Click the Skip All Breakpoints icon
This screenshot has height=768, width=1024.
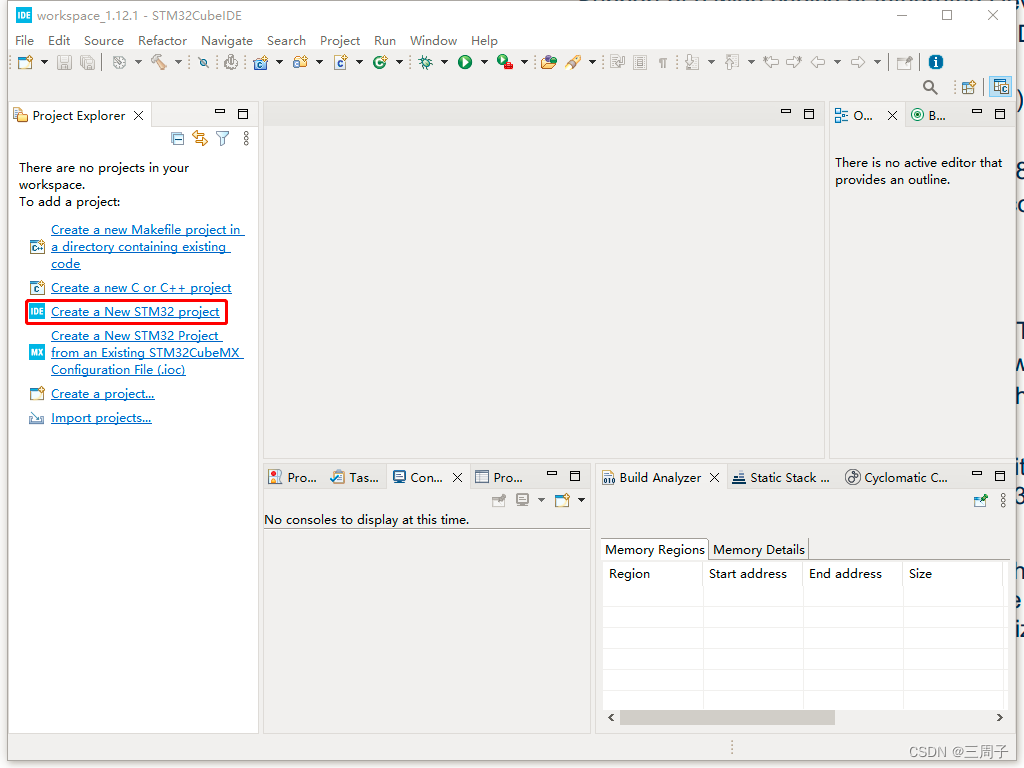click(204, 63)
